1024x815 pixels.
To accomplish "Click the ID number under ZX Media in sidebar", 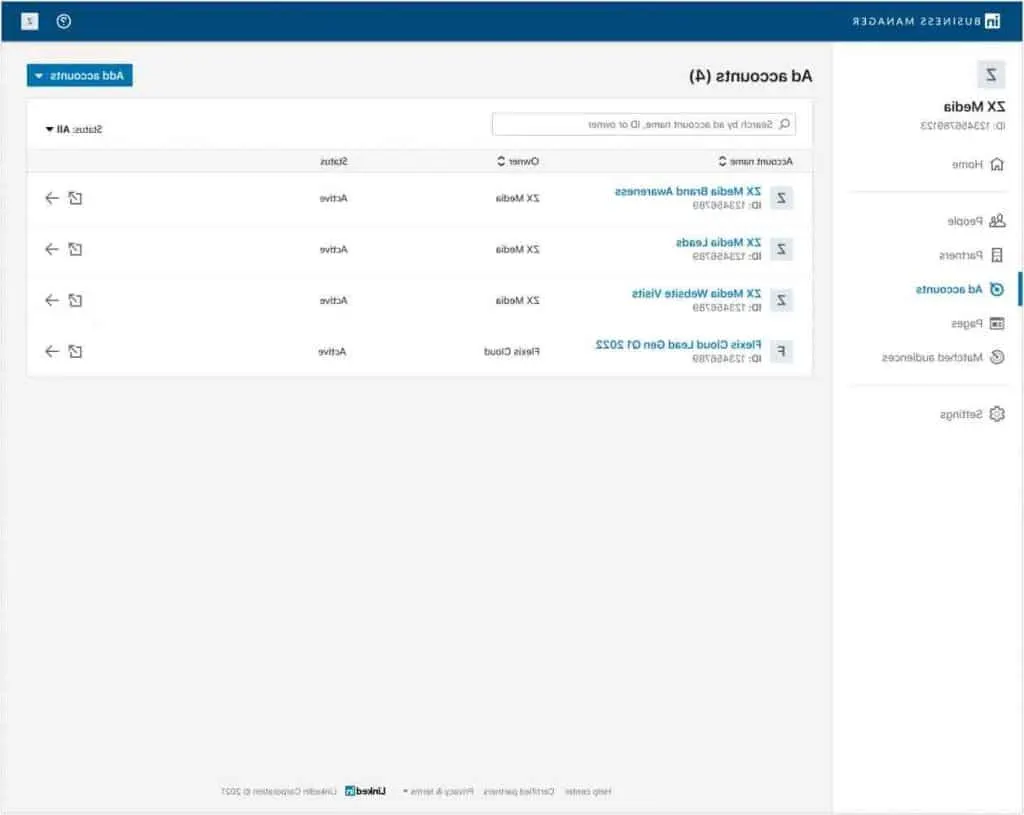I will click(963, 125).
